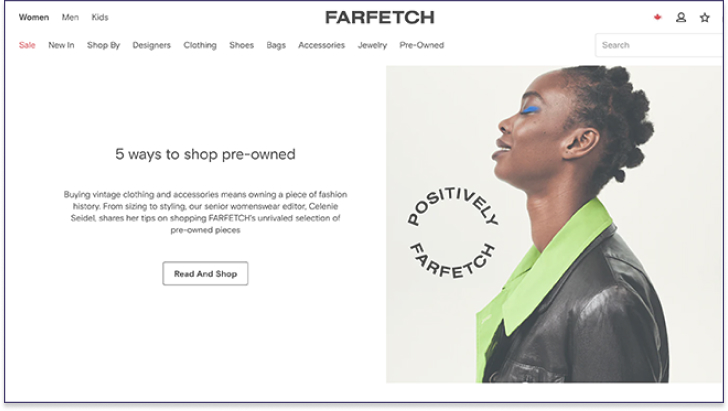Open the wishlist star icon
728x411 pixels.
coord(705,18)
